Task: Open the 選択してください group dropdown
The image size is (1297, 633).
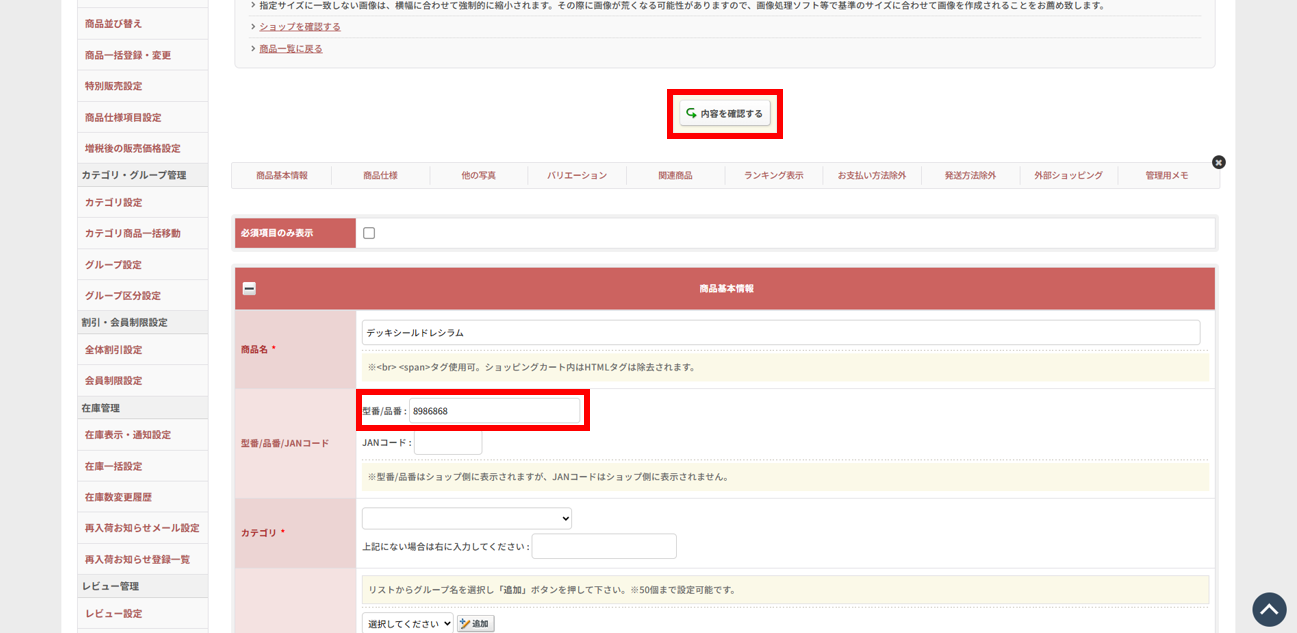Action: click(407, 624)
